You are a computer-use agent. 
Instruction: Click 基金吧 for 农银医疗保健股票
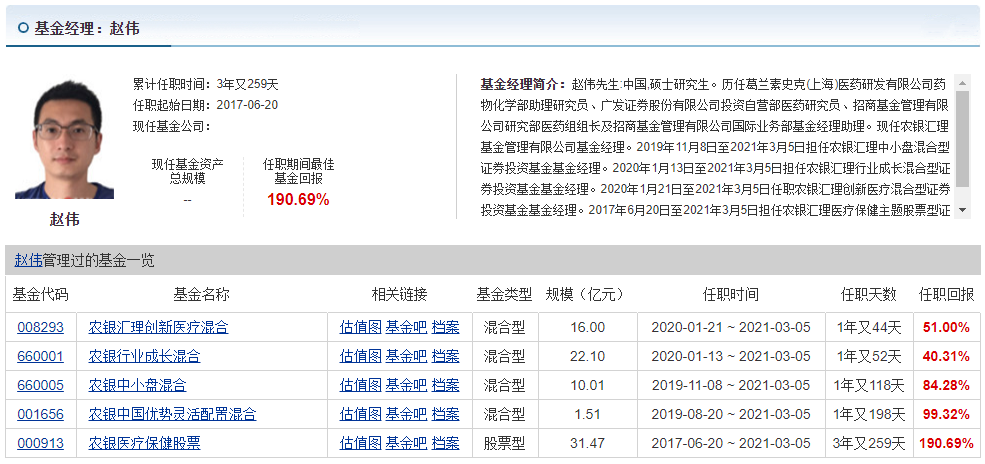[x=406, y=443]
